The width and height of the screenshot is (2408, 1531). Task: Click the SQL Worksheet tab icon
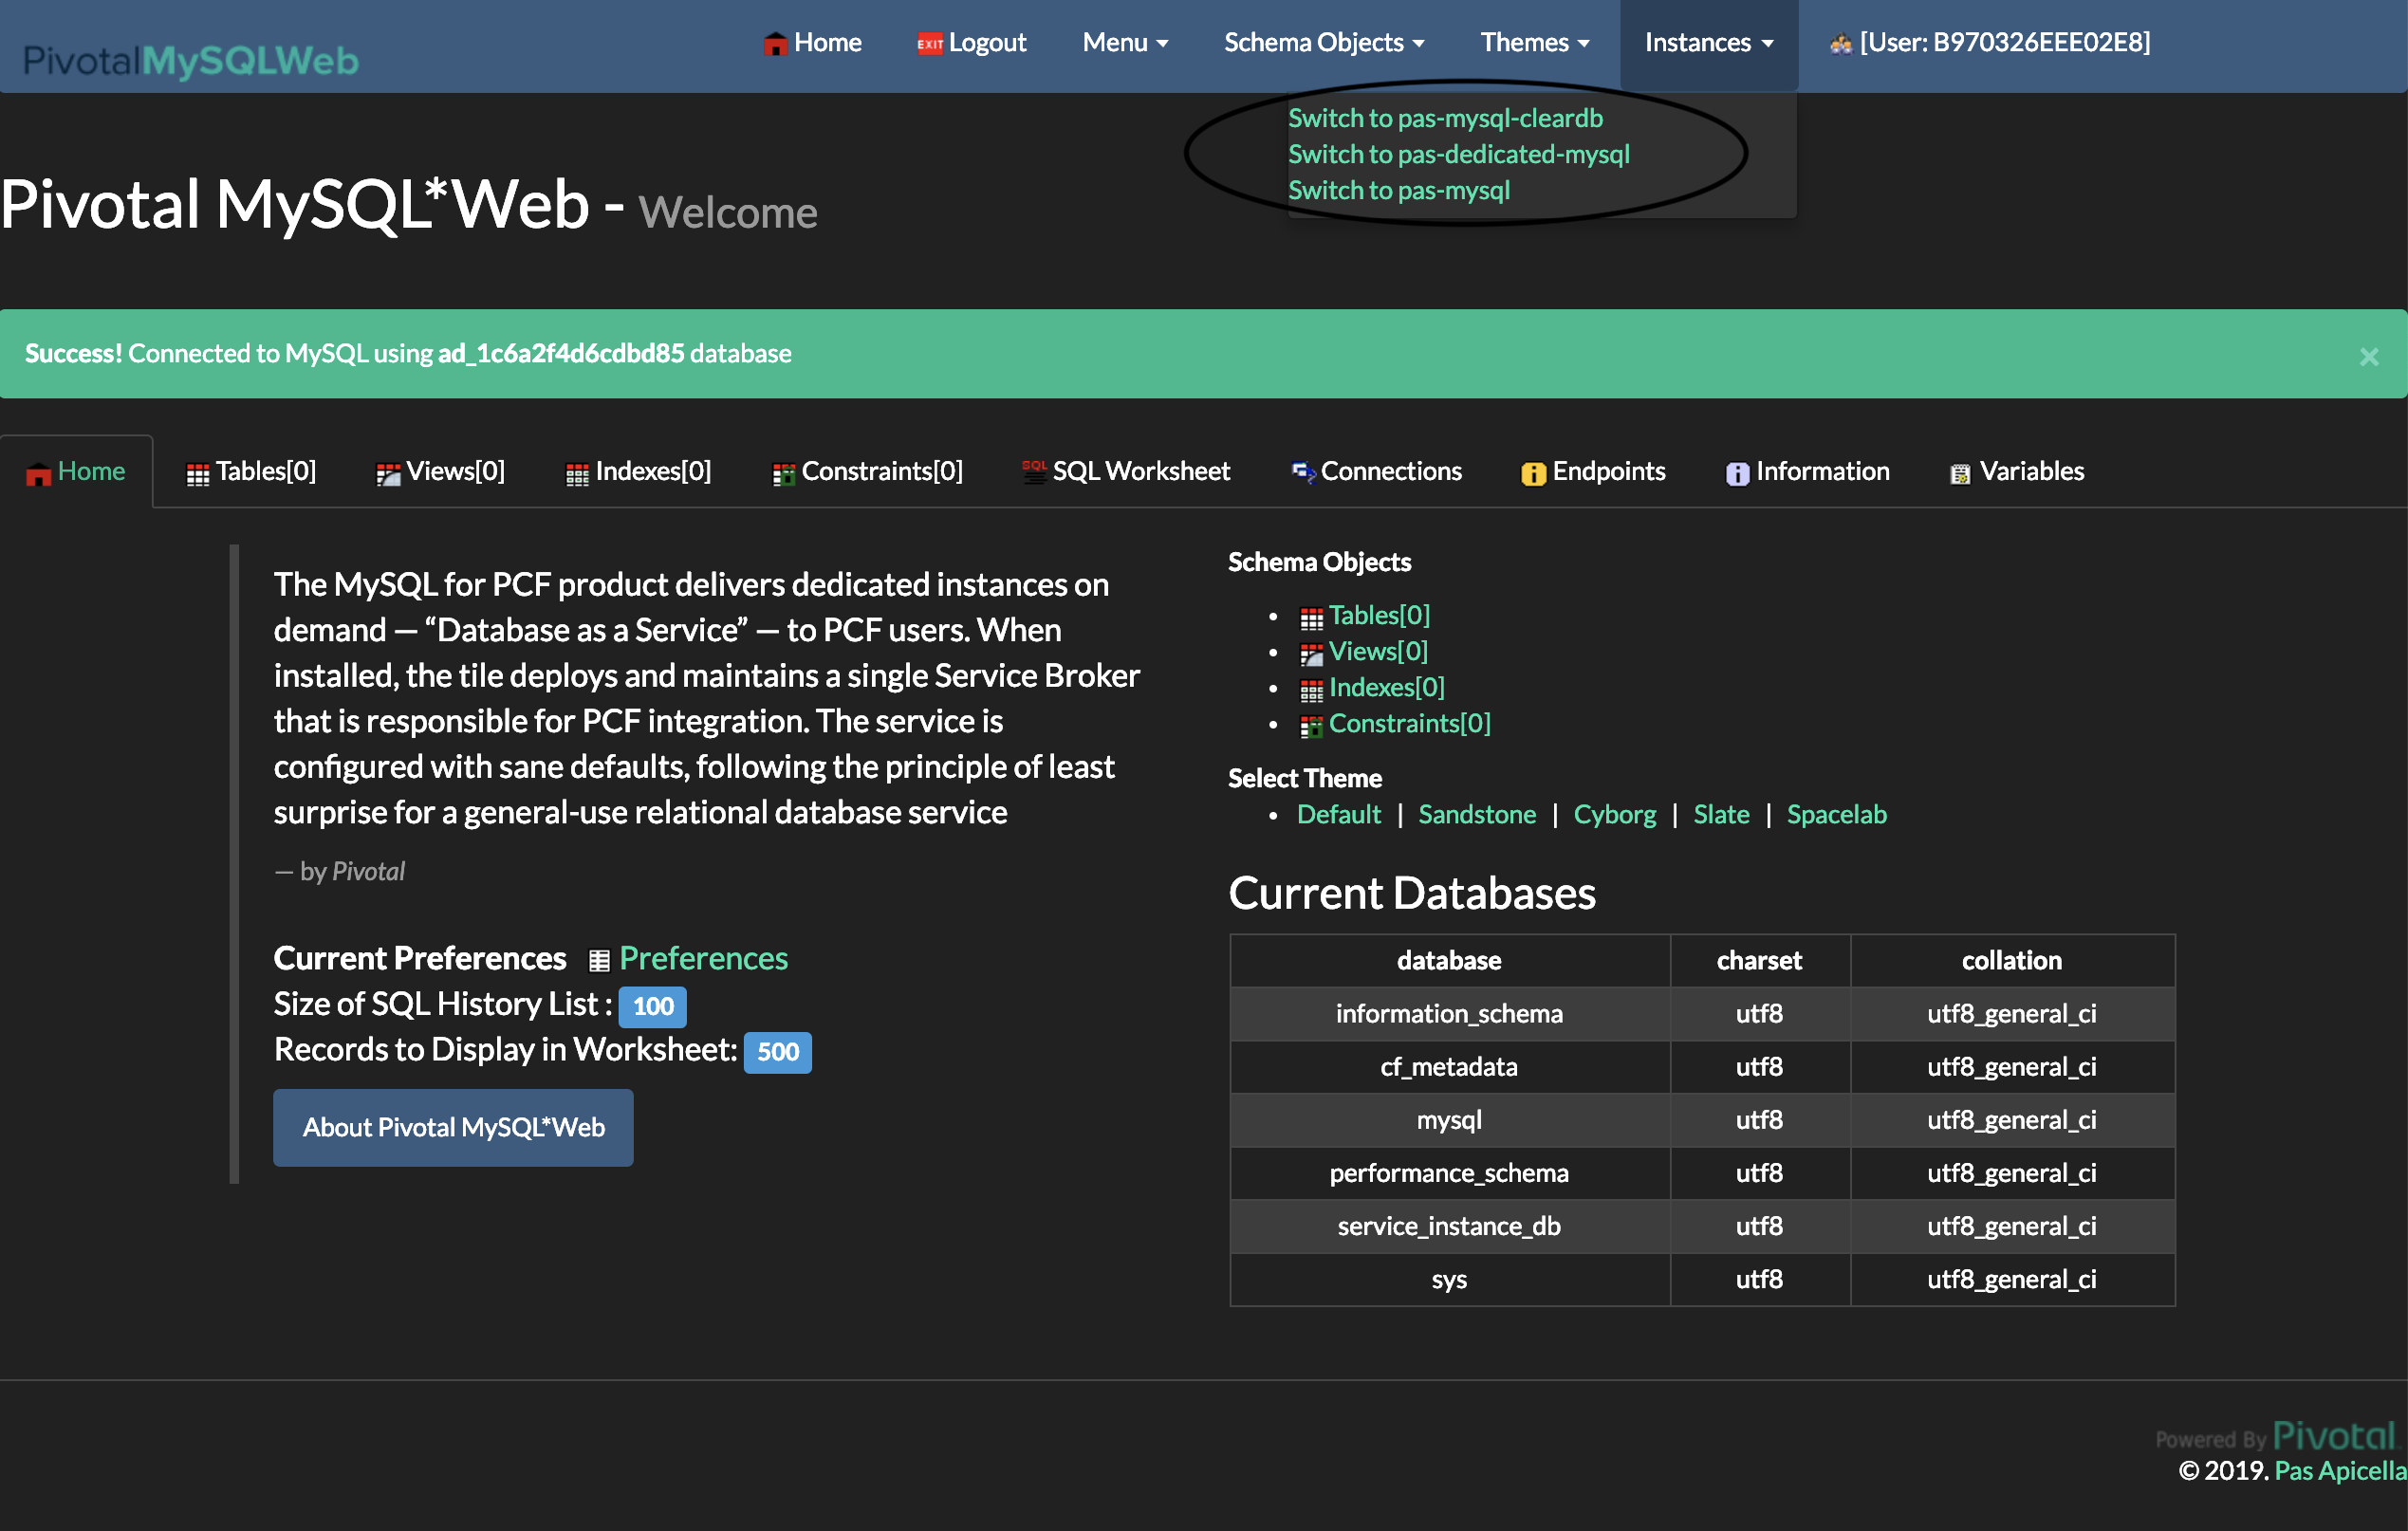tap(1034, 471)
